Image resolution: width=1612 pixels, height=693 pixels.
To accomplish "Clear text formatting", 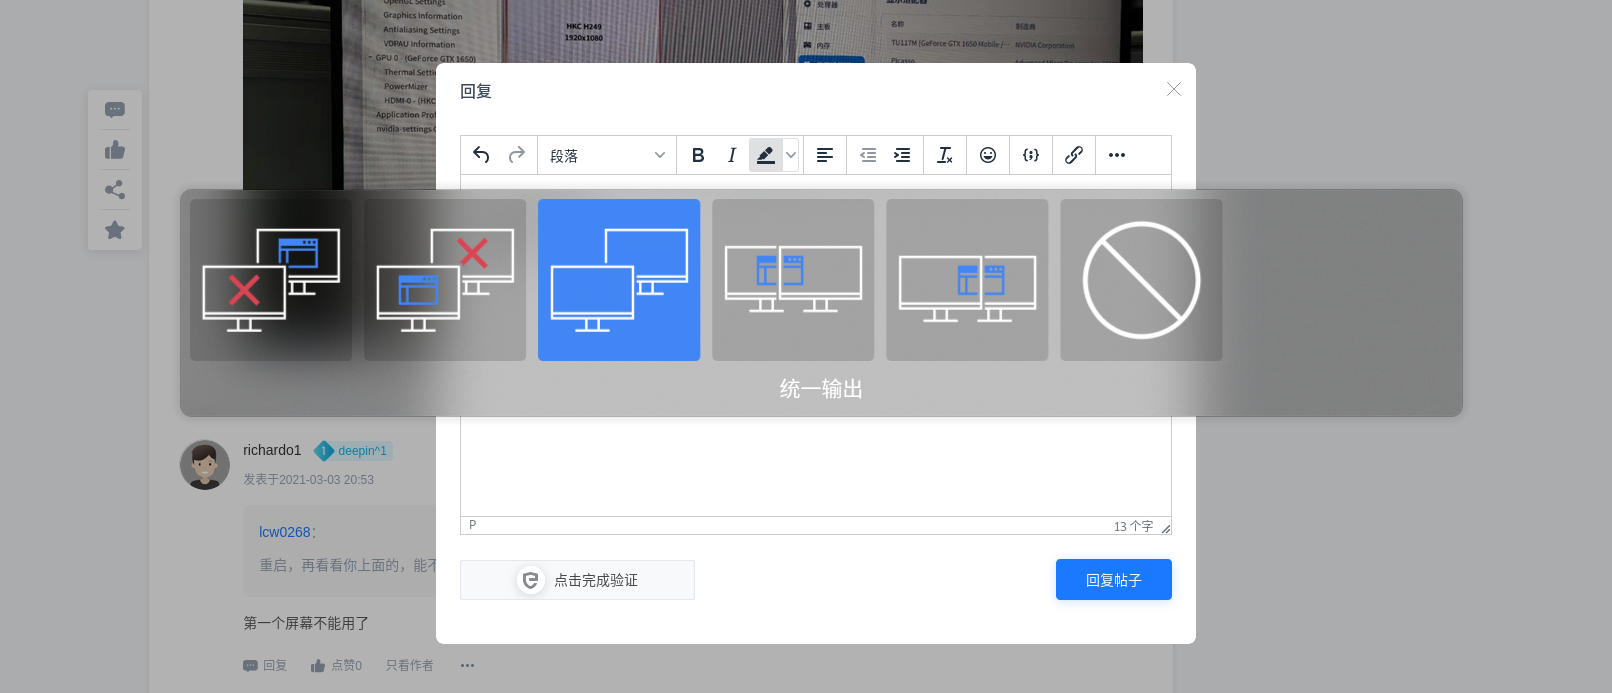I will point(945,155).
